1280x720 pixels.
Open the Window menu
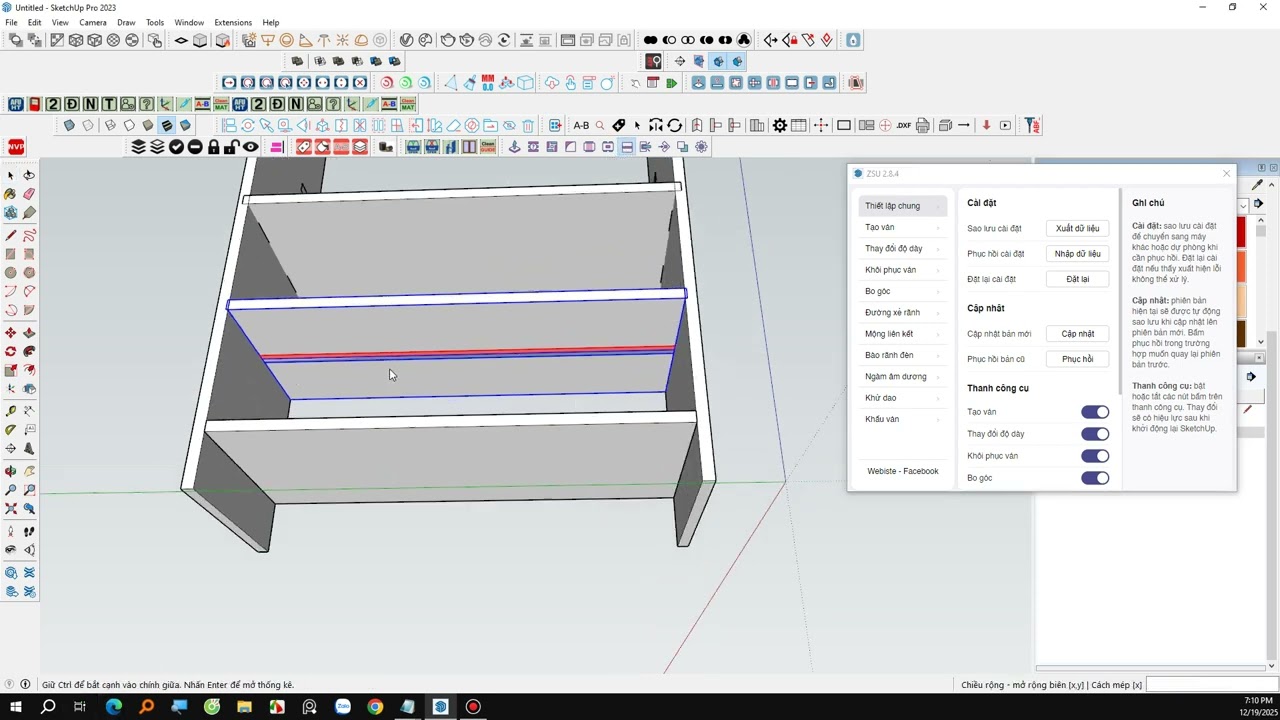189,22
